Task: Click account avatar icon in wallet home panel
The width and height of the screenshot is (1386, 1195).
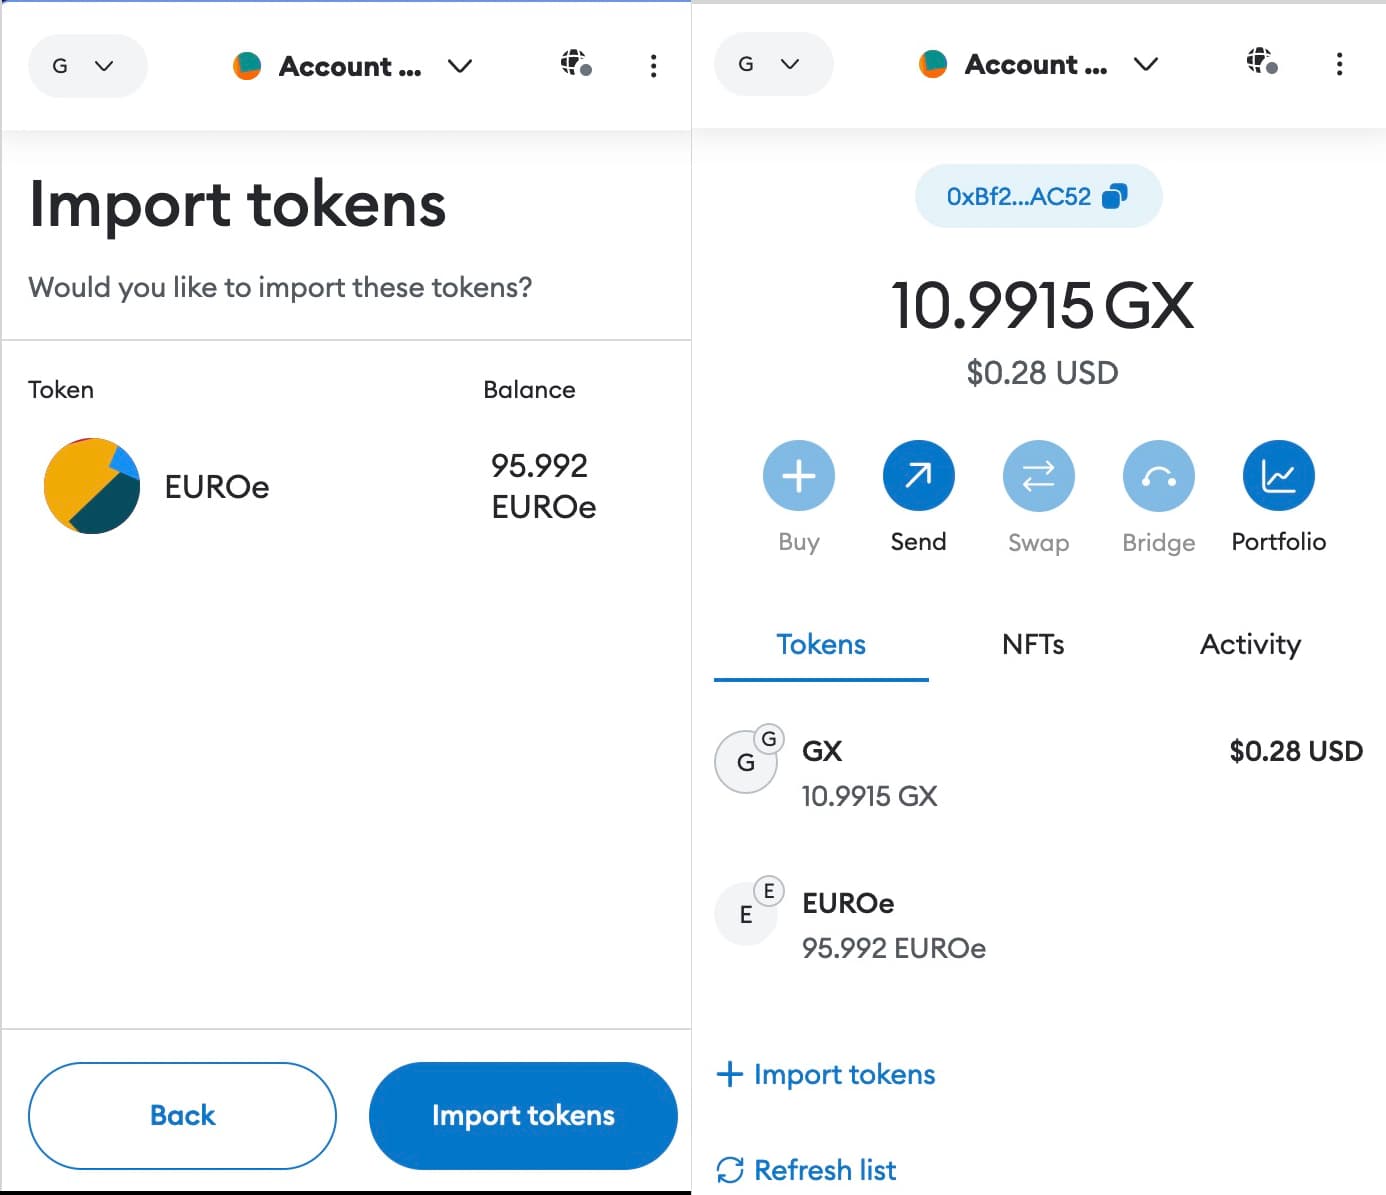Action: (x=933, y=64)
